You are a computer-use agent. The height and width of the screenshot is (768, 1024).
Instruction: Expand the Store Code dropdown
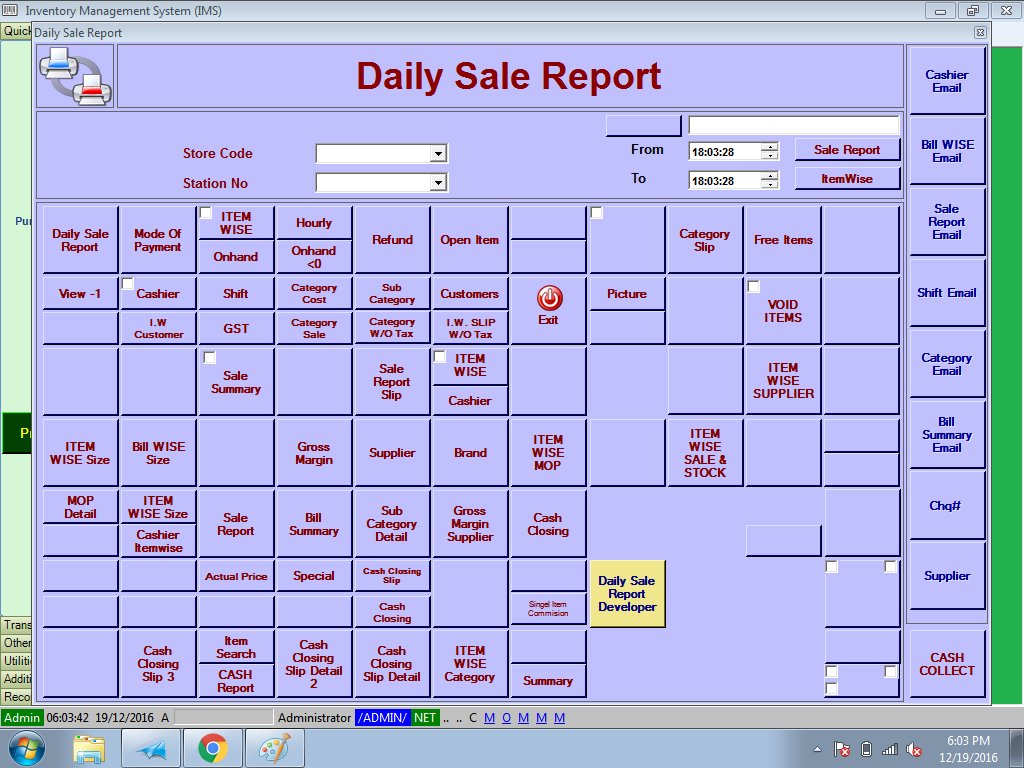[437, 154]
